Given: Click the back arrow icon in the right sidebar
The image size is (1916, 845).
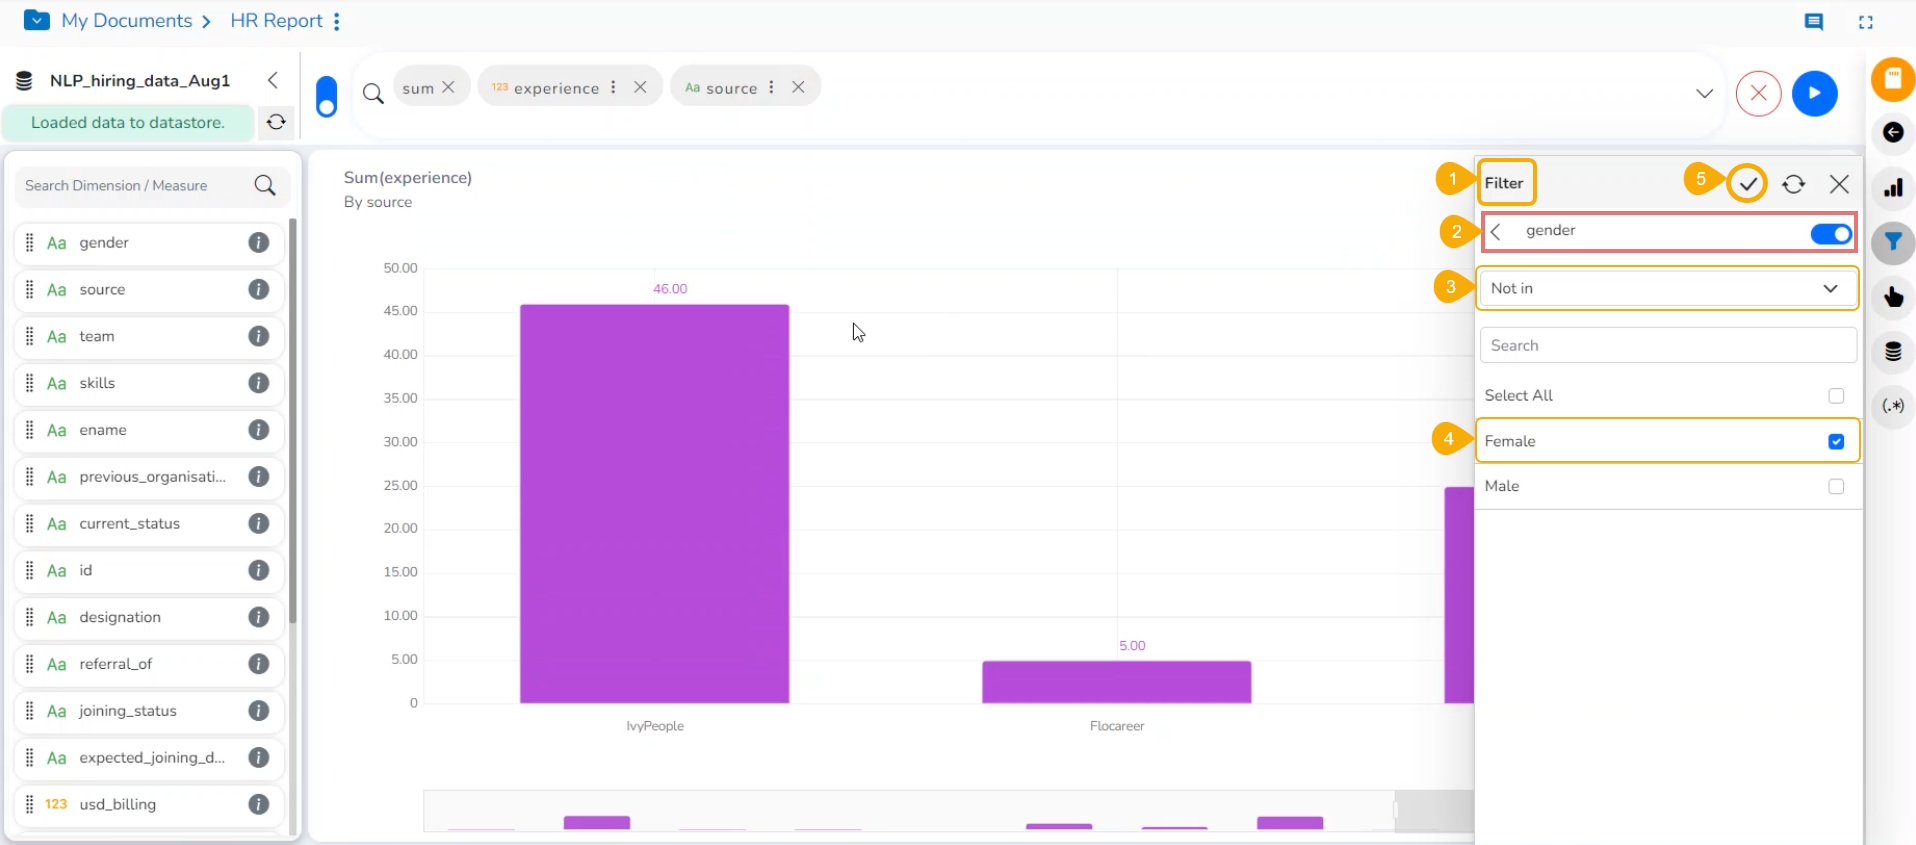Looking at the screenshot, I should [1893, 132].
